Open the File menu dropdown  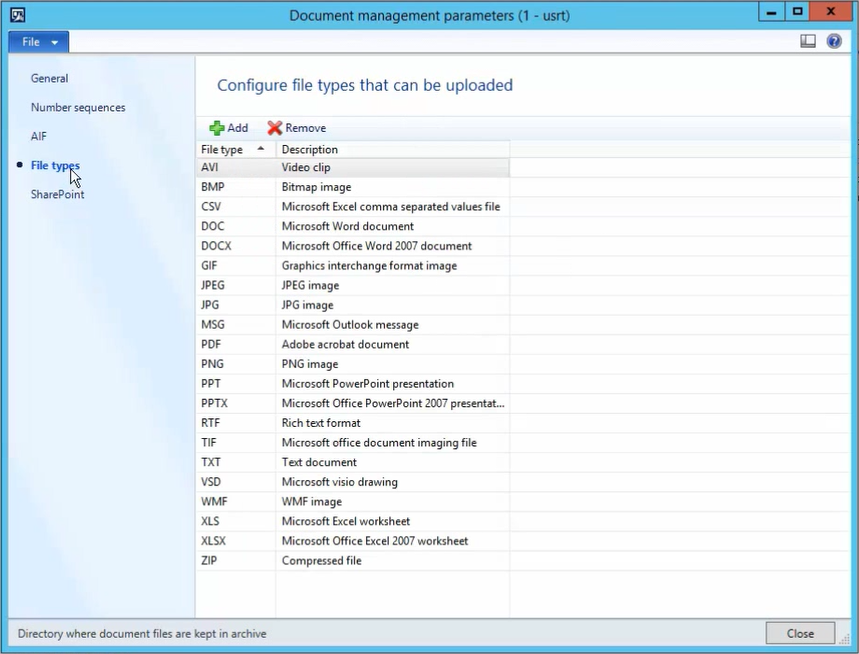click(39, 42)
